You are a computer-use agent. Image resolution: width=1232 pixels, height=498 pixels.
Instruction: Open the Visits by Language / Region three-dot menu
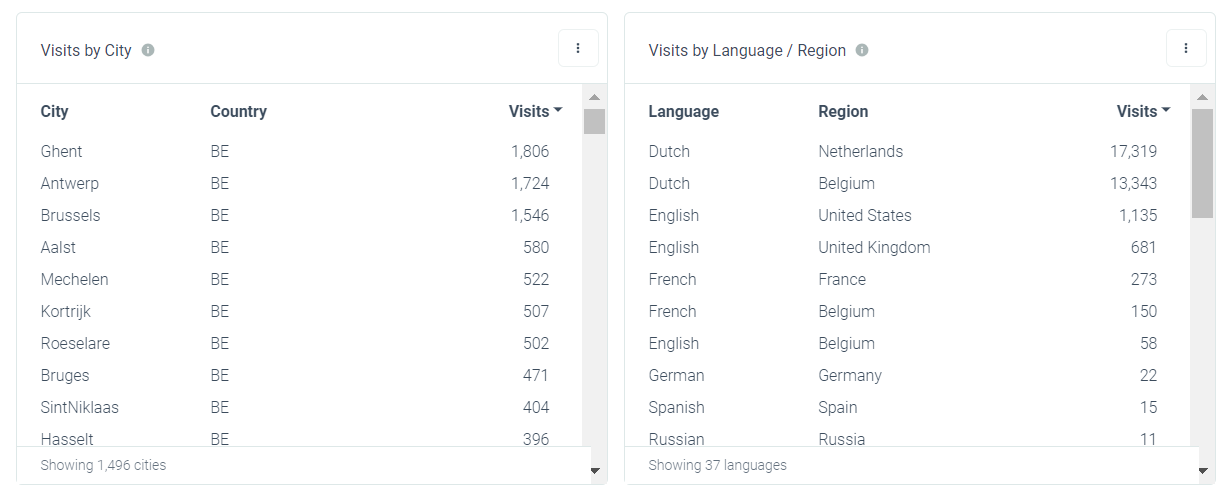pyautogui.click(x=1186, y=48)
